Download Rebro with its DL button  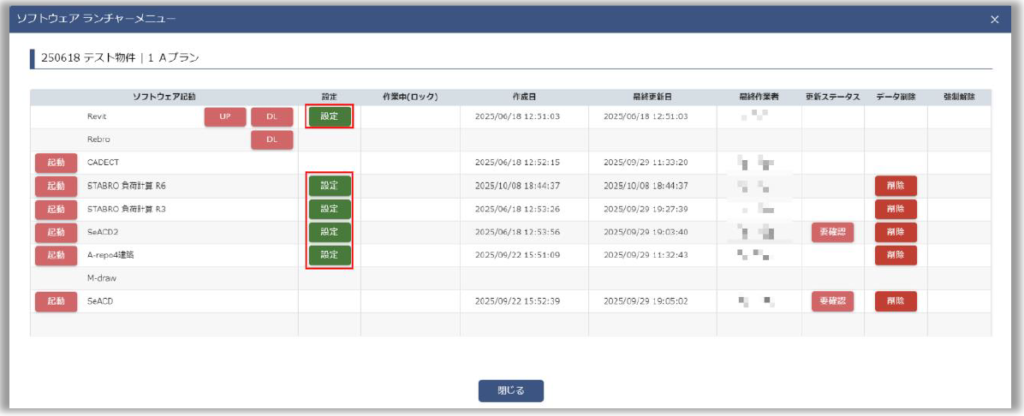[272, 140]
